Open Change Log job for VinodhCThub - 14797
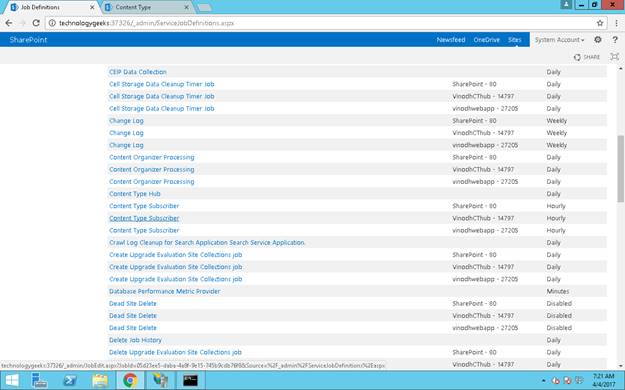Image resolution: width=625 pixels, height=390 pixels. pyautogui.click(x=126, y=133)
